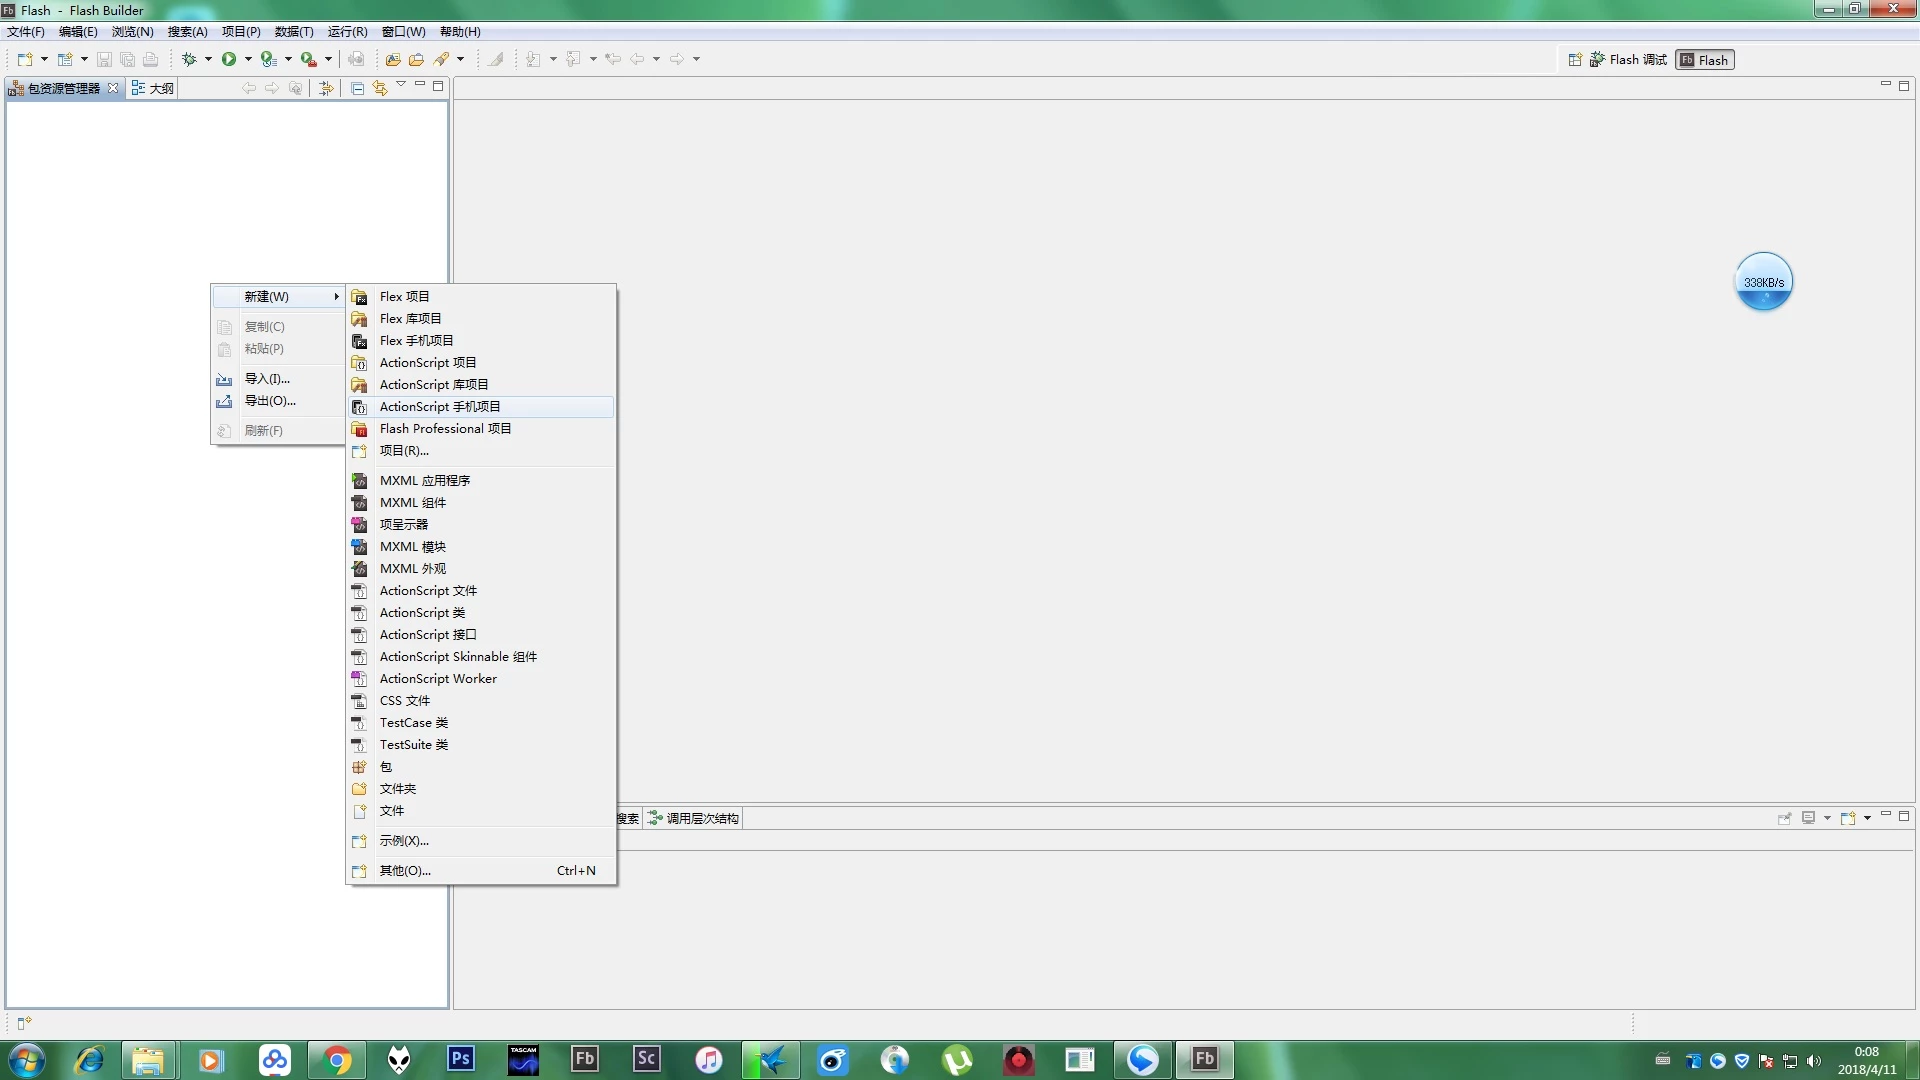Toggle Link with Editor in Package Explorer
This screenshot has height=1080, width=1920.
point(380,88)
